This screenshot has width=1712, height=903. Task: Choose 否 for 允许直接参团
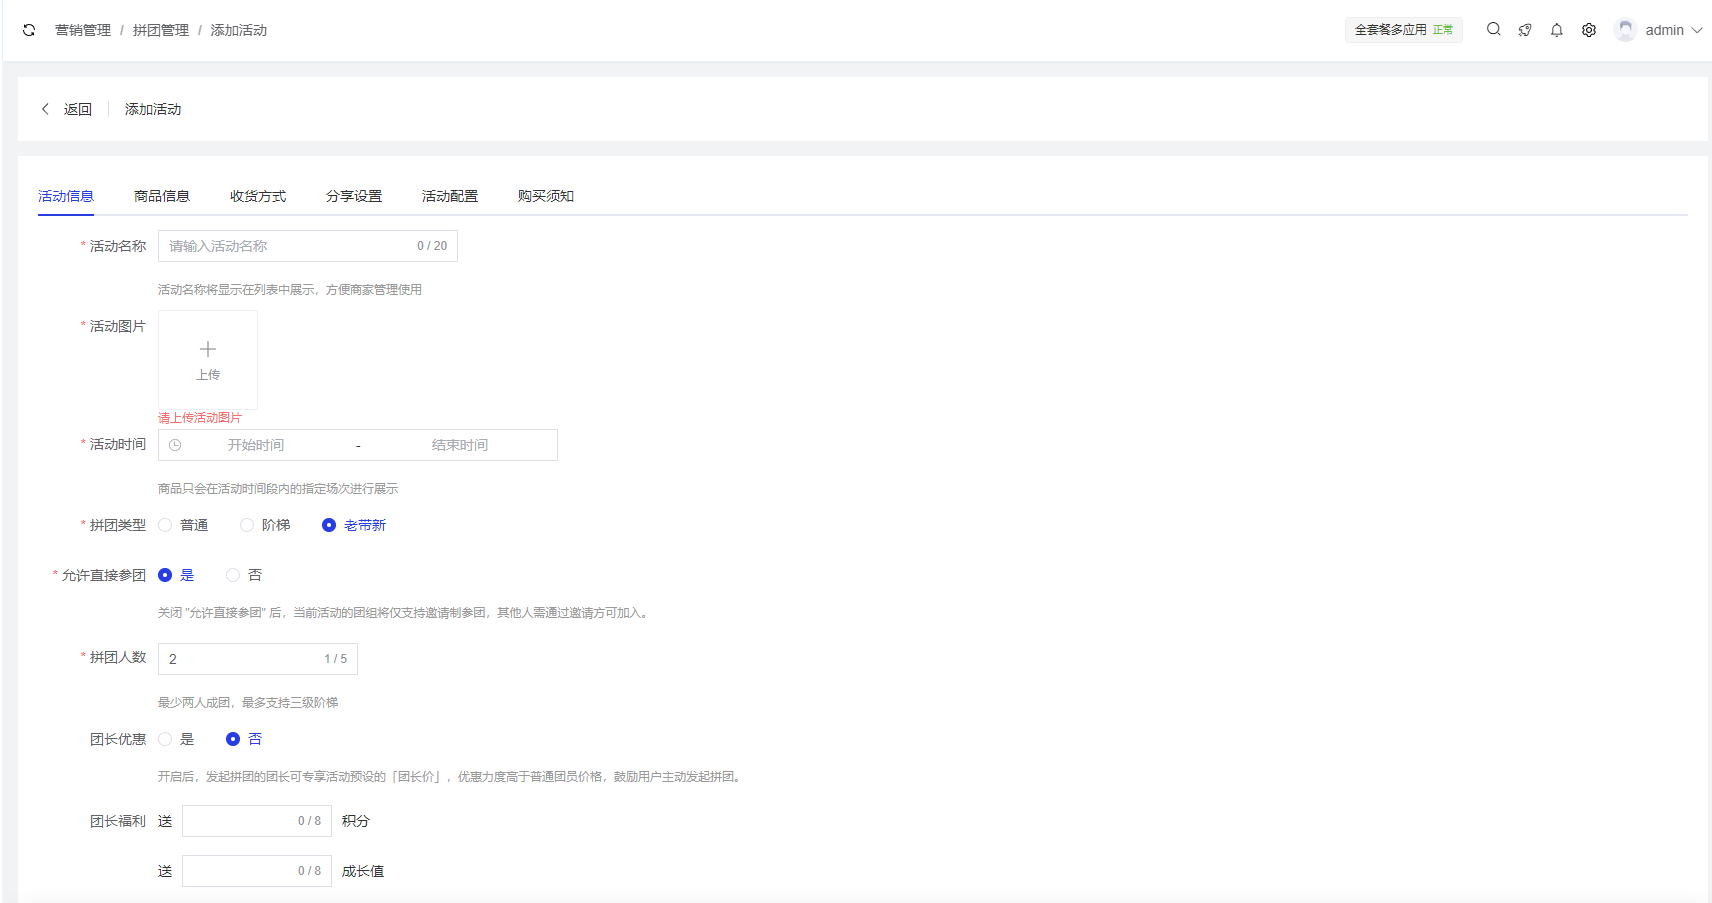(233, 575)
